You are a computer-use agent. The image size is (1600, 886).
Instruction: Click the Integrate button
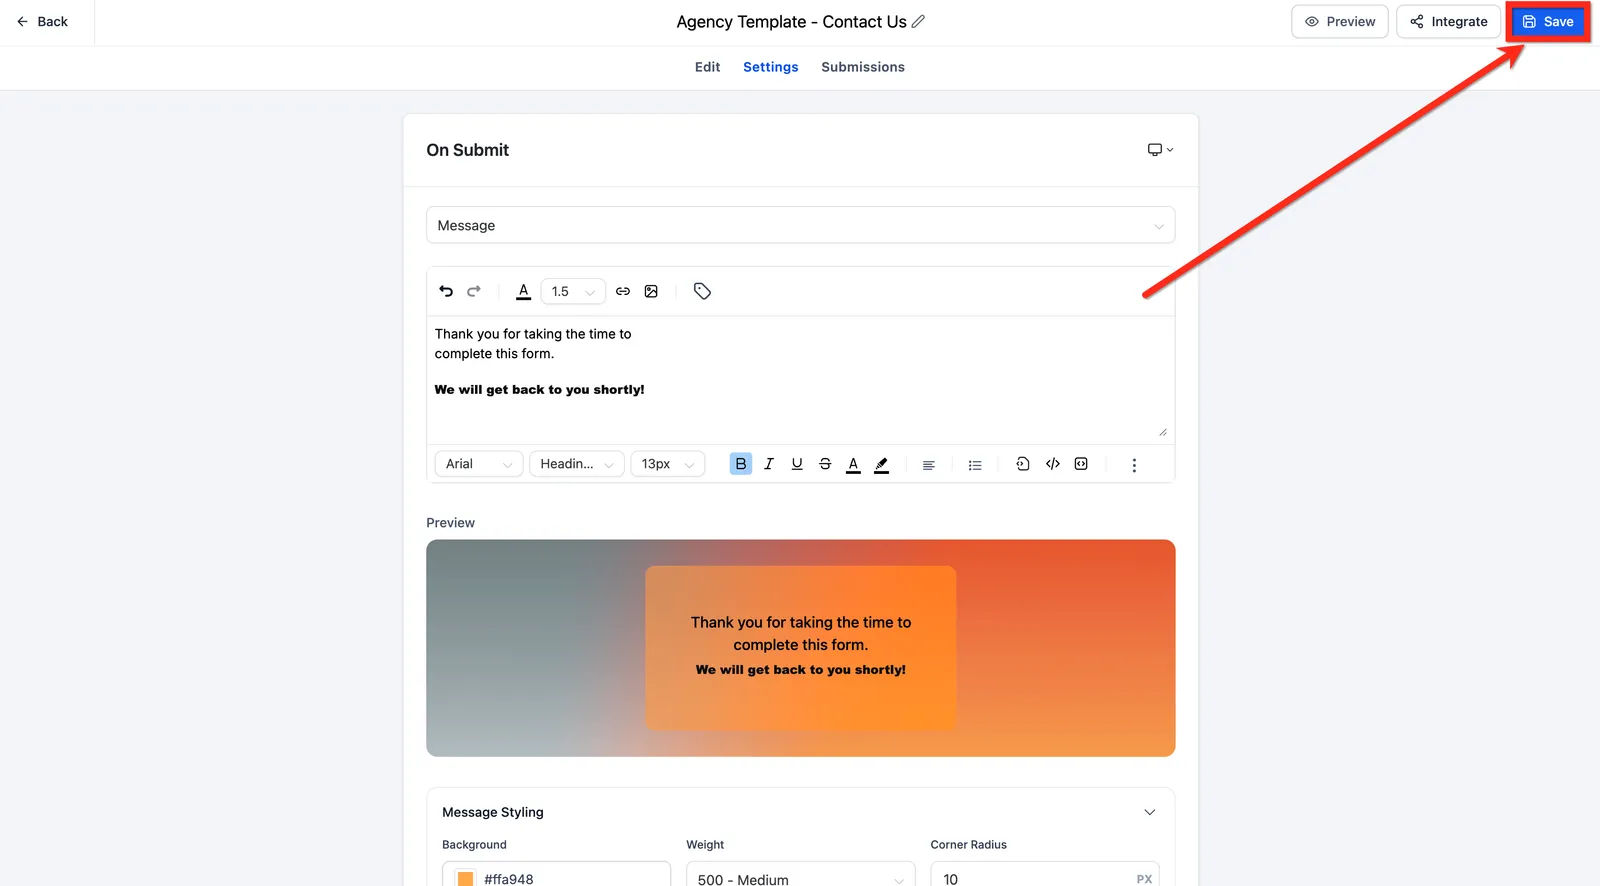pos(1448,21)
